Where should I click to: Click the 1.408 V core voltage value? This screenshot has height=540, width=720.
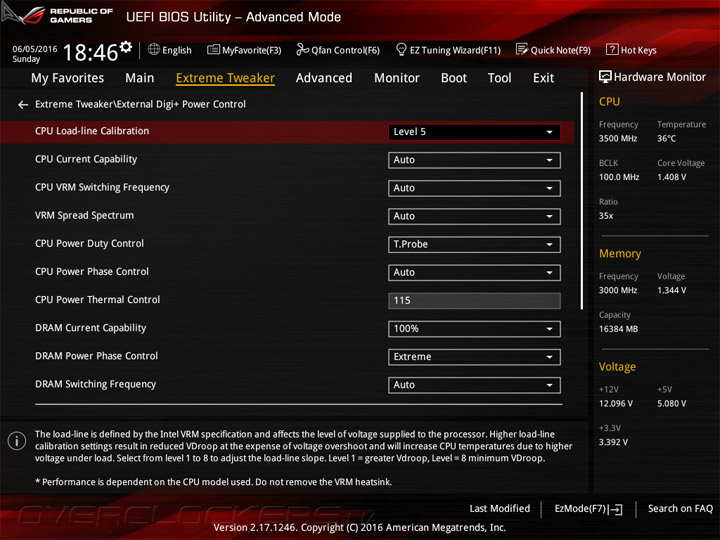point(671,177)
